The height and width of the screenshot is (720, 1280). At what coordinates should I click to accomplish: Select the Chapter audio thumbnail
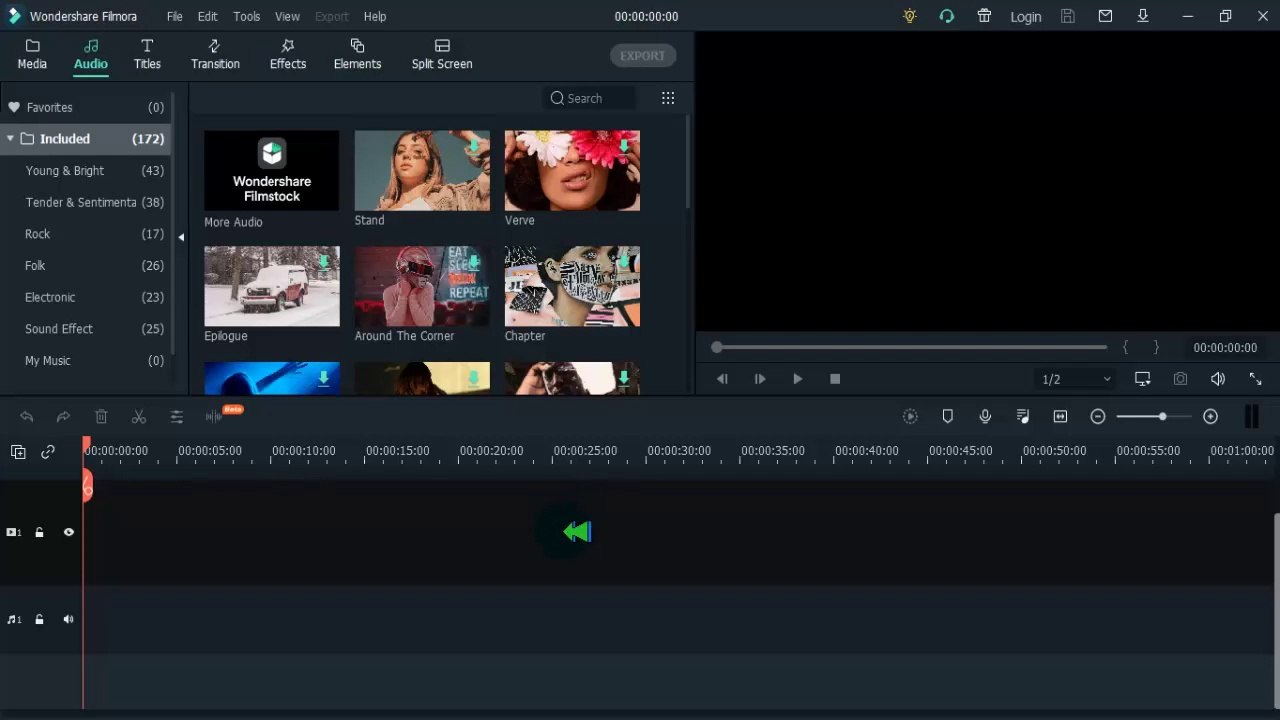tap(572, 286)
